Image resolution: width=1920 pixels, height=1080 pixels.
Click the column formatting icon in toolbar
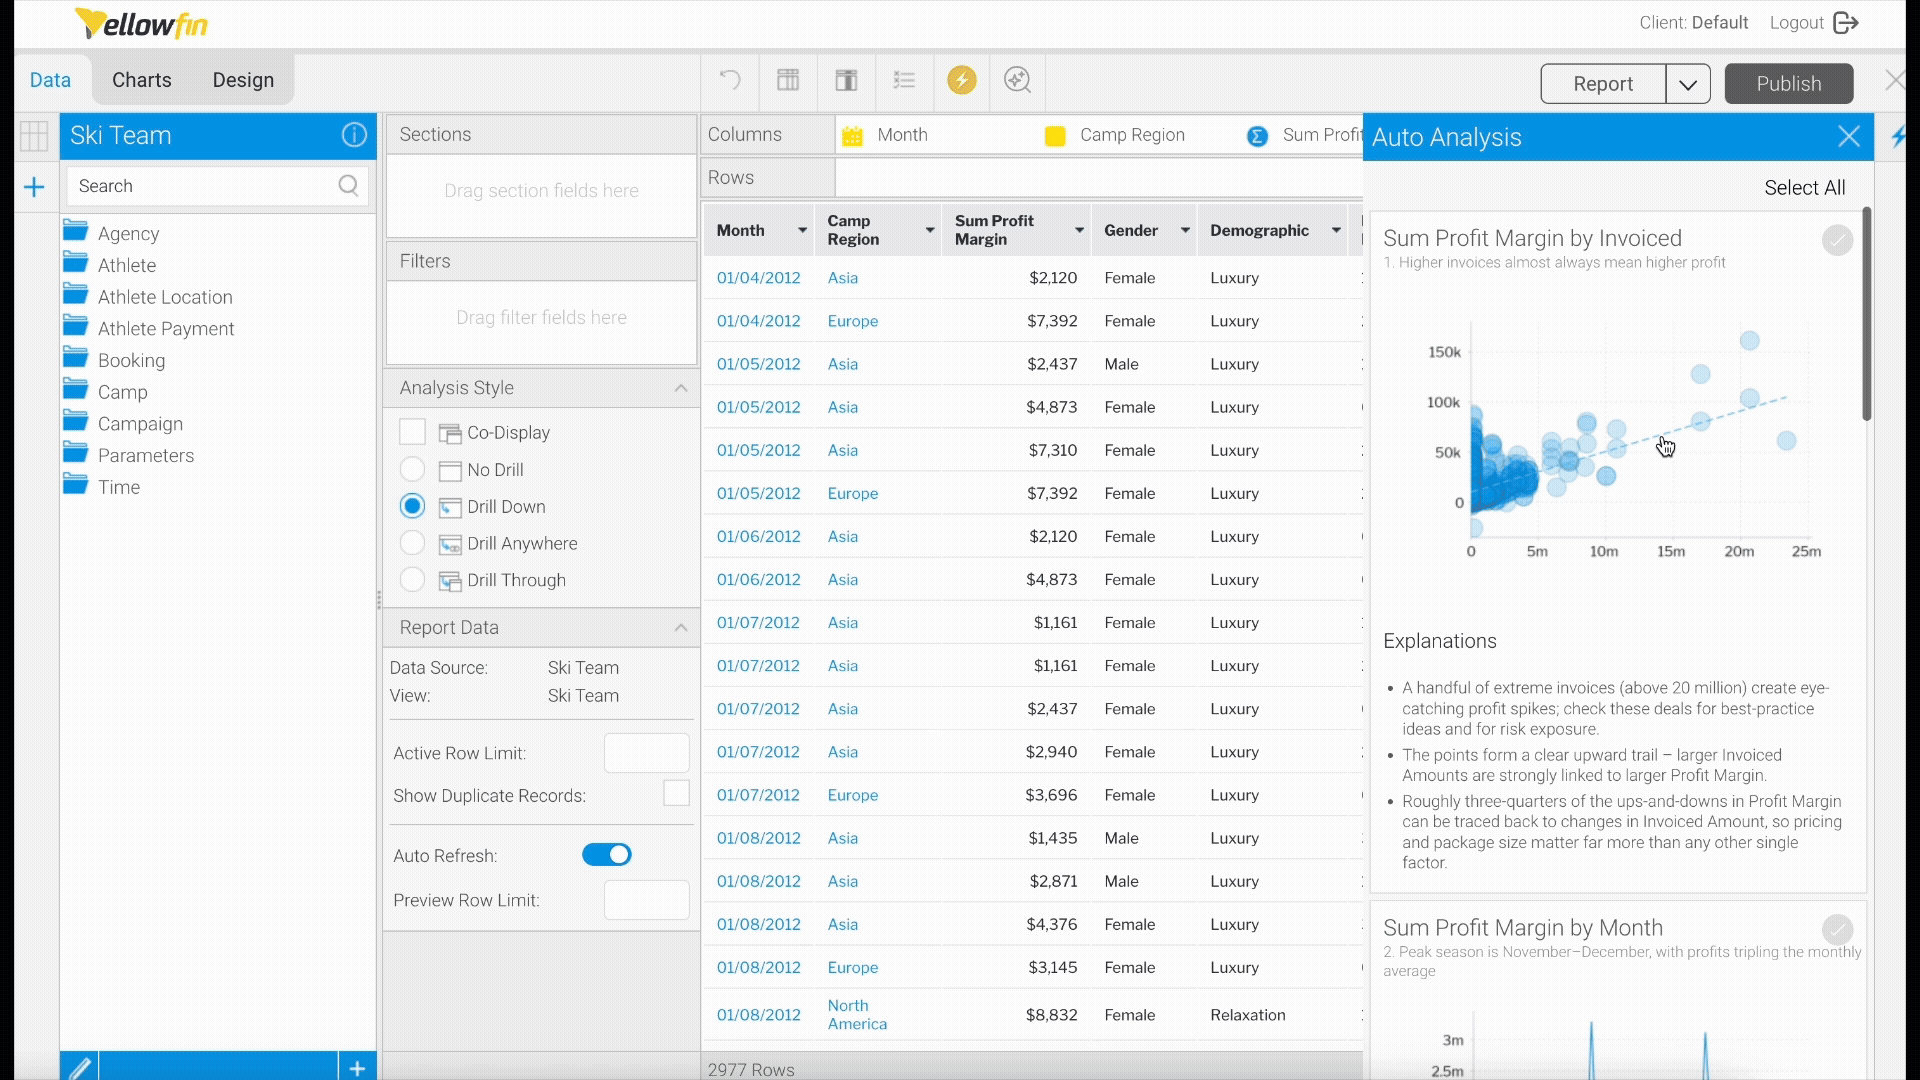point(846,80)
